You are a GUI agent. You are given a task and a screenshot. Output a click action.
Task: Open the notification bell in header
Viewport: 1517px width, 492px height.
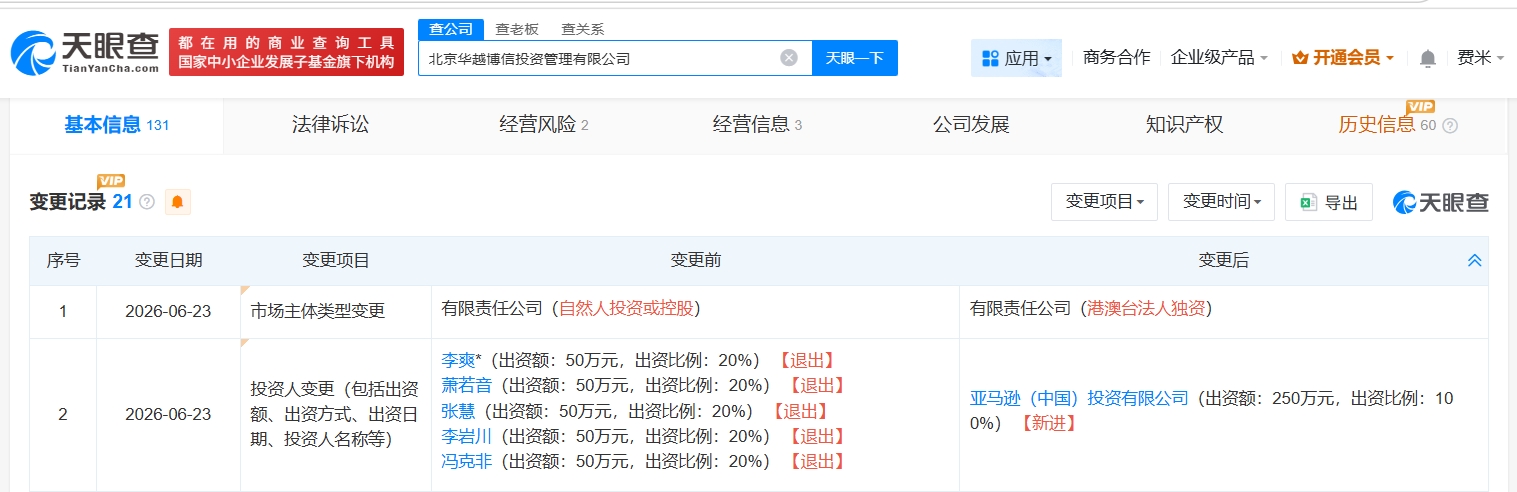(x=1427, y=58)
